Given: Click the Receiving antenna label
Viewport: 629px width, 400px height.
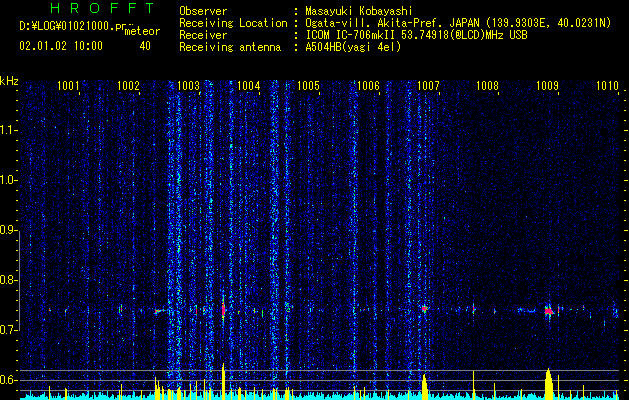Looking at the screenshot, I should click(230, 47).
